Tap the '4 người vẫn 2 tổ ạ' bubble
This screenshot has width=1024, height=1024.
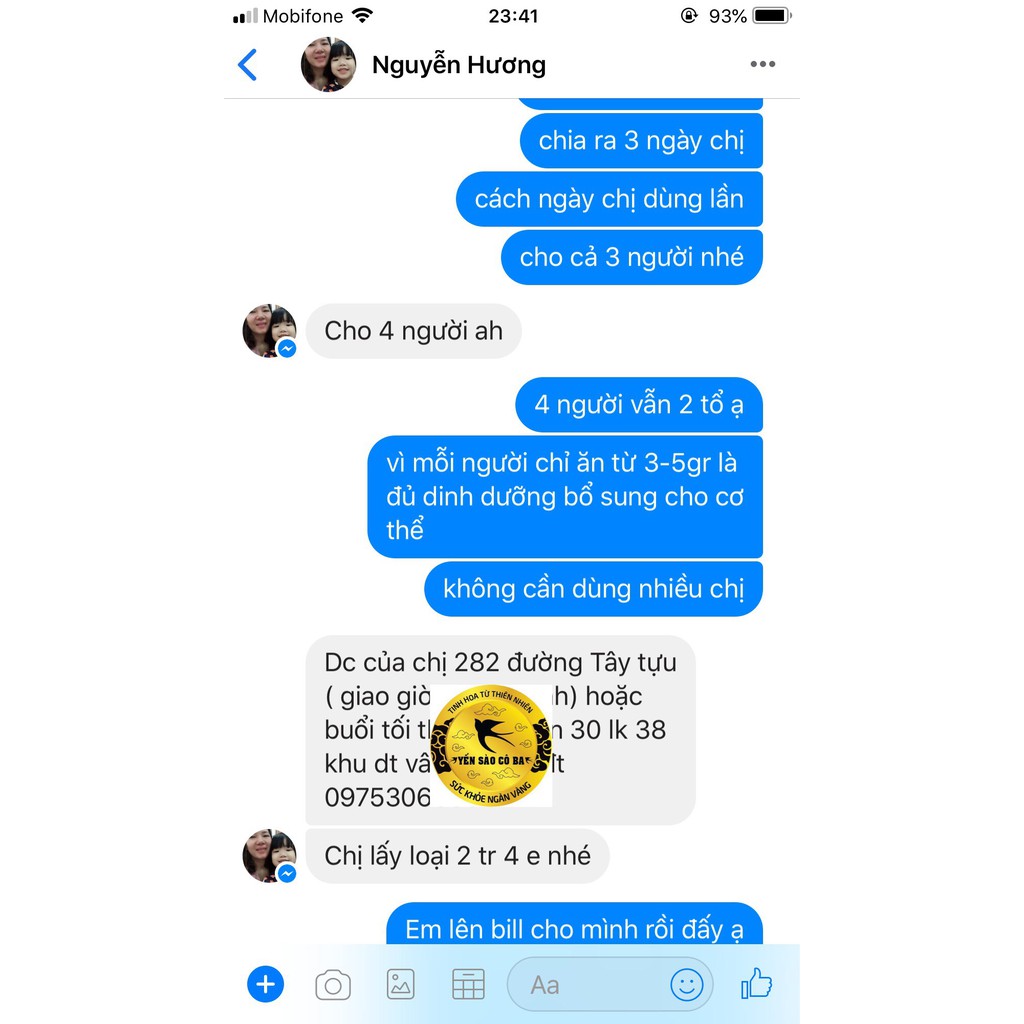pos(639,405)
